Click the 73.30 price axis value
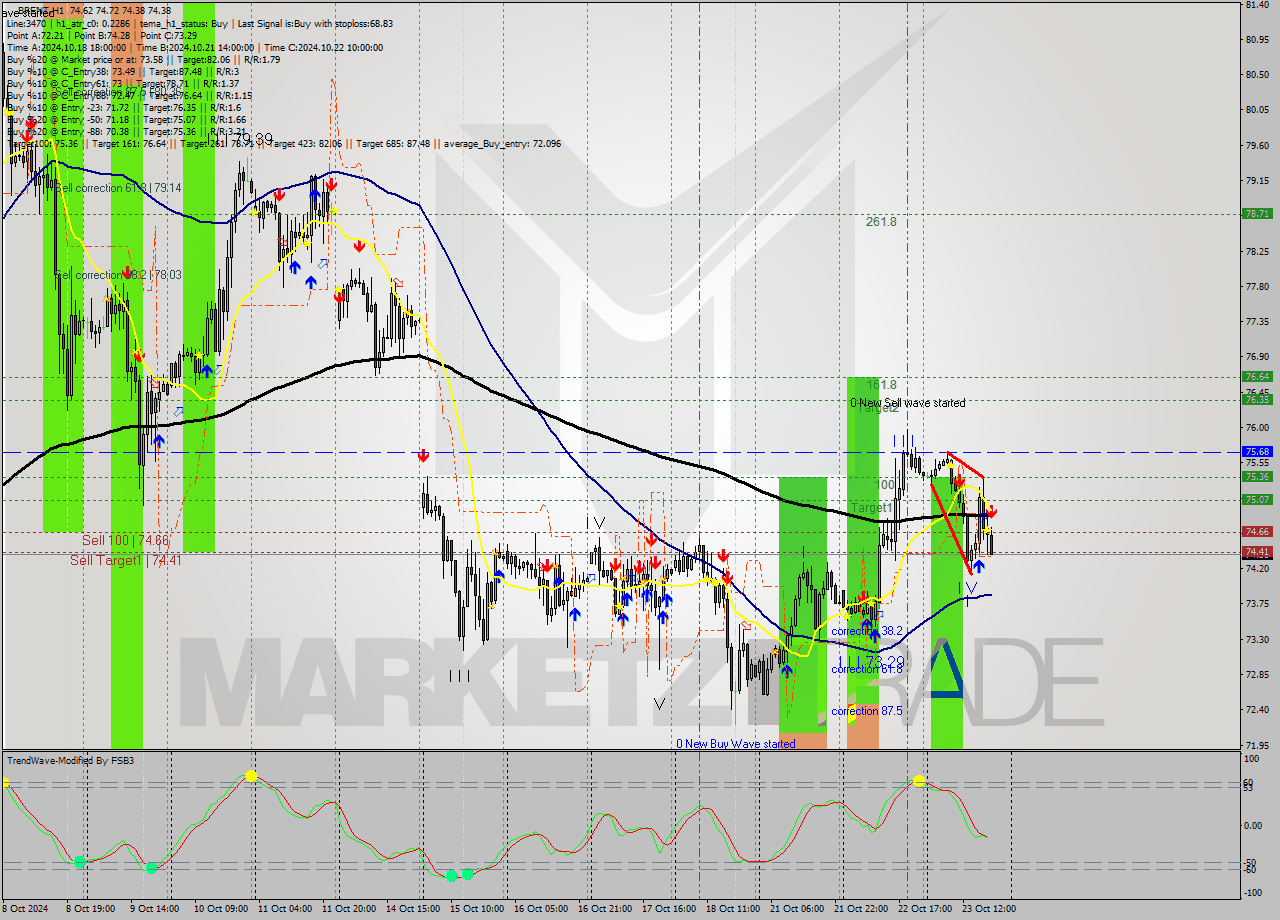 [1256, 639]
